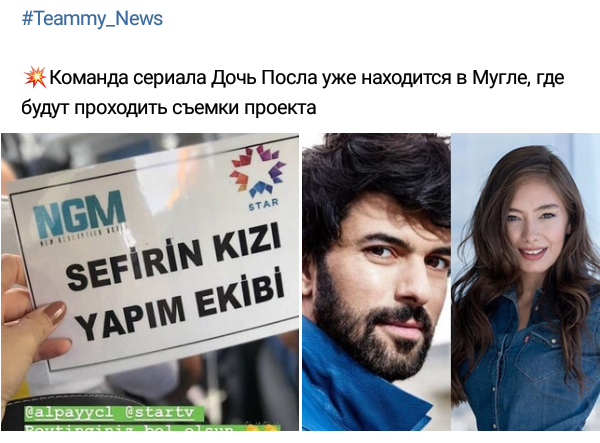600x443 pixels.
Task: Click the STAR text under the star logo
Action: (x=263, y=205)
